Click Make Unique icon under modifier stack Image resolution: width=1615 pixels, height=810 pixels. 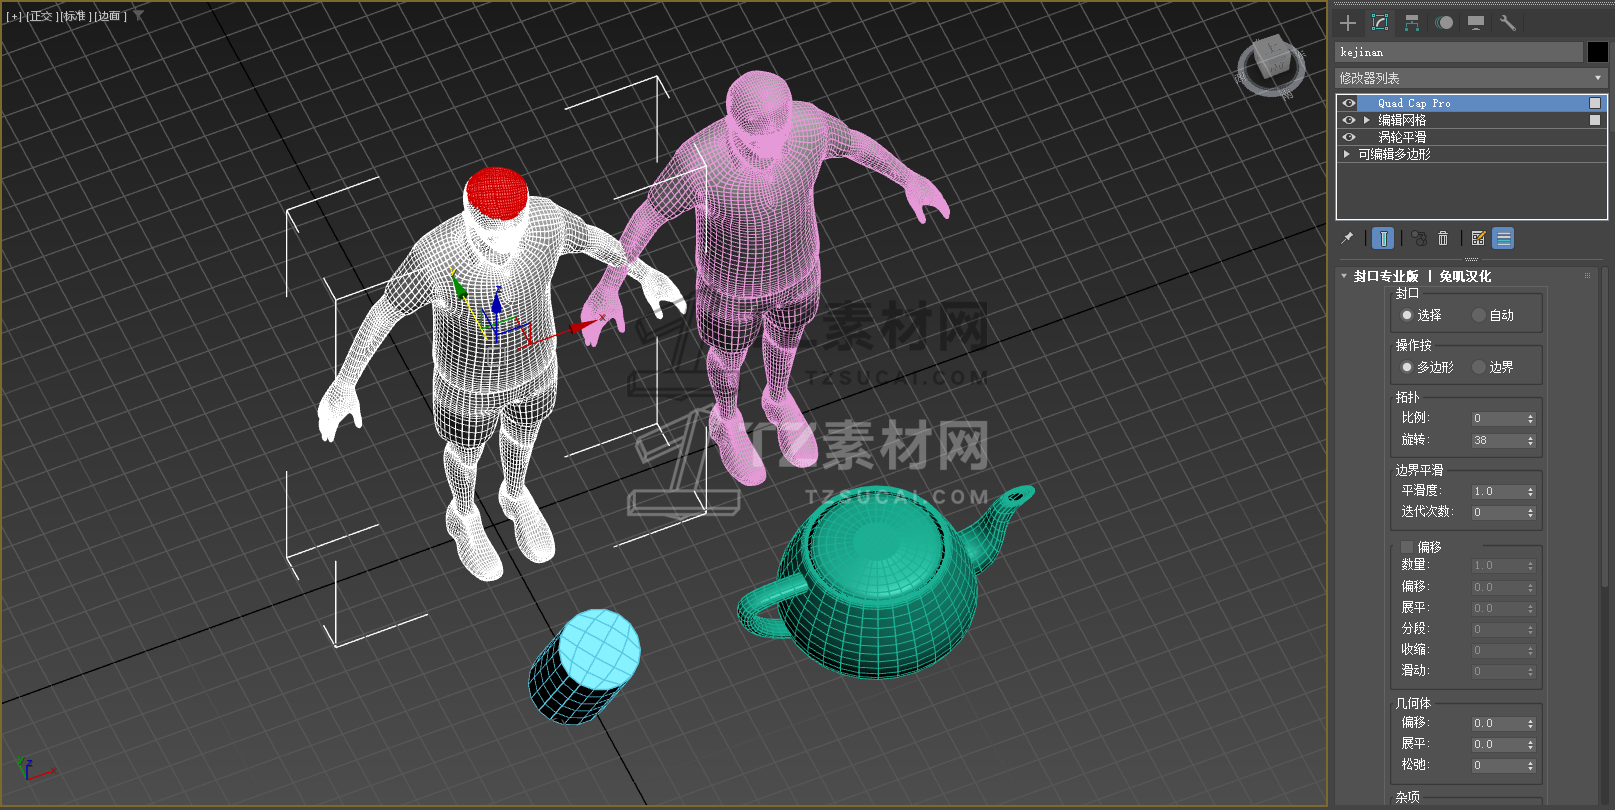tap(1419, 238)
